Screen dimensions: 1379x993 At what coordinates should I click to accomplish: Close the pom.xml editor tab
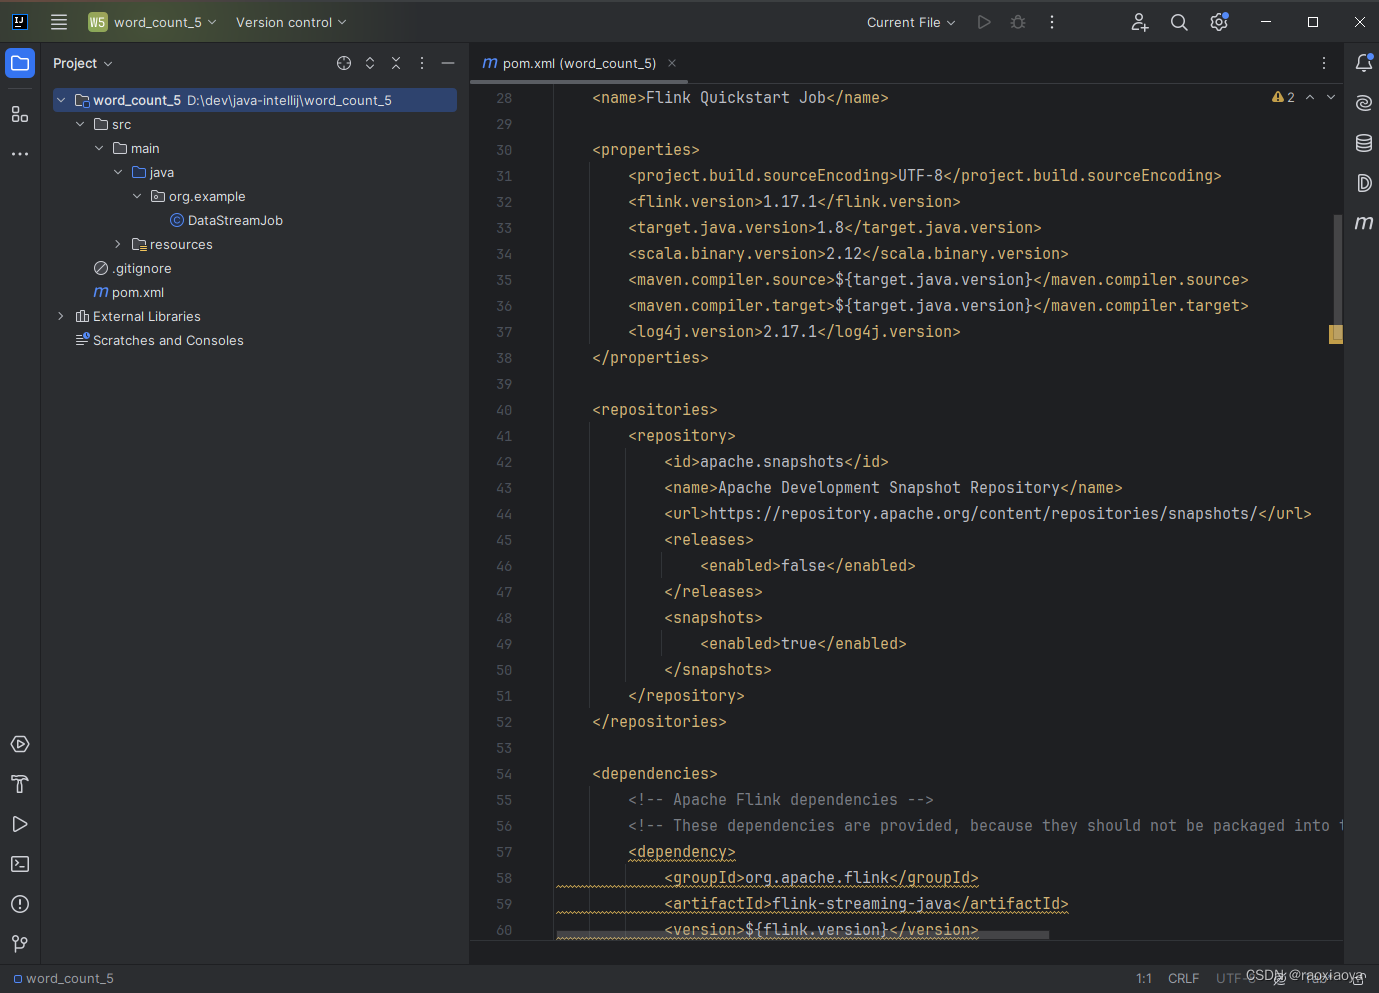(672, 63)
